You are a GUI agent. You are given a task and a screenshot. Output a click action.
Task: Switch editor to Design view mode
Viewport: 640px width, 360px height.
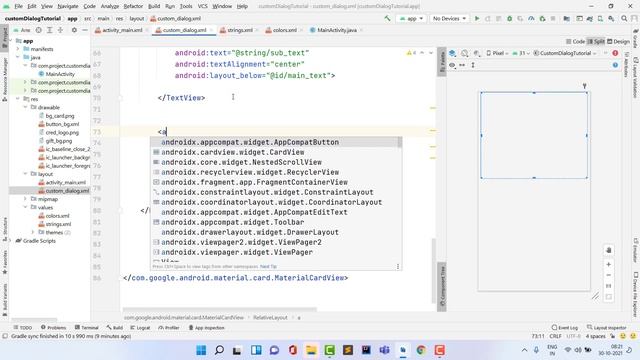[x=618, y=42]
